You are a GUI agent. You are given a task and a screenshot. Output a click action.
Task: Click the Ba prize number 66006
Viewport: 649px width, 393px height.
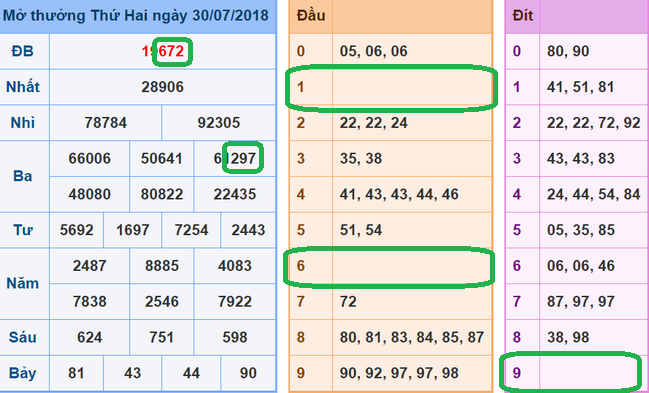(x=90, y=158)
